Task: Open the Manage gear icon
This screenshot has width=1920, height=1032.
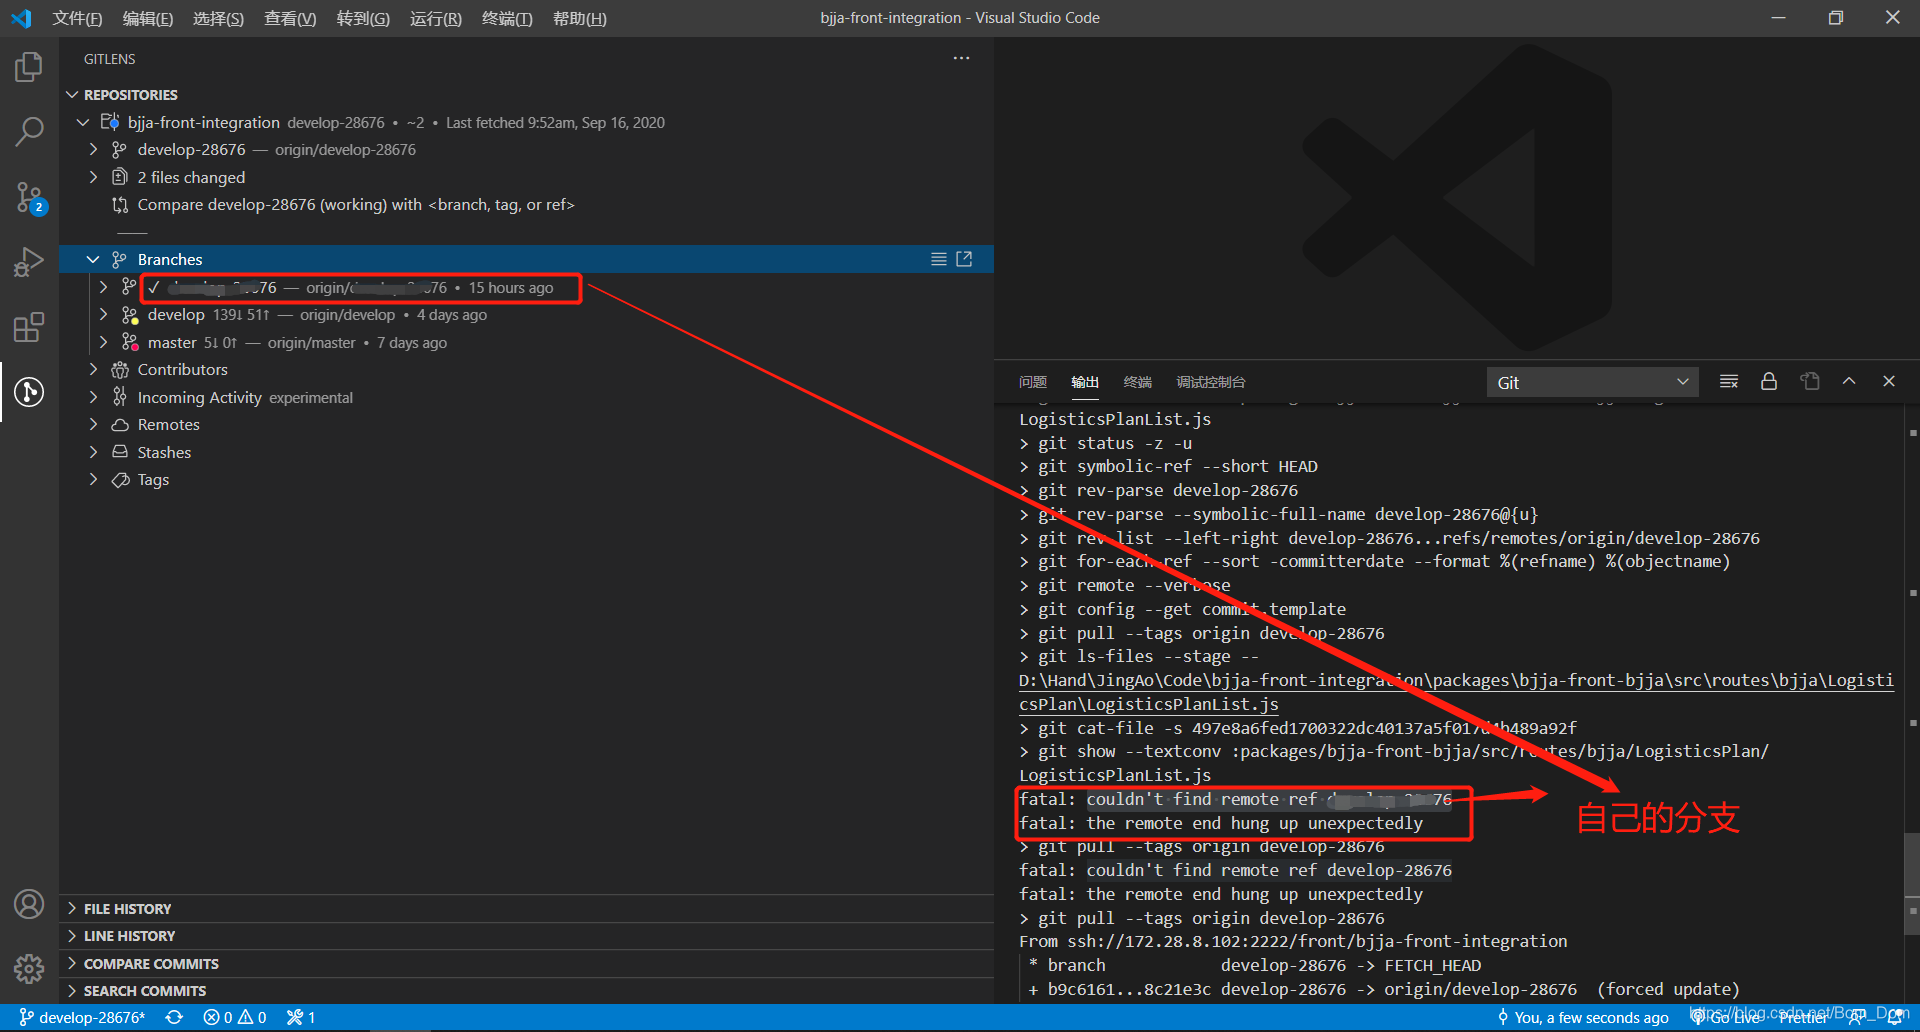Action: point(29,968)
